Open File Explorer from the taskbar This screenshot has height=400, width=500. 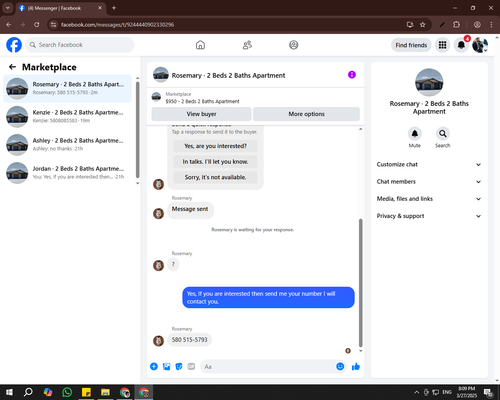point(105,392)
